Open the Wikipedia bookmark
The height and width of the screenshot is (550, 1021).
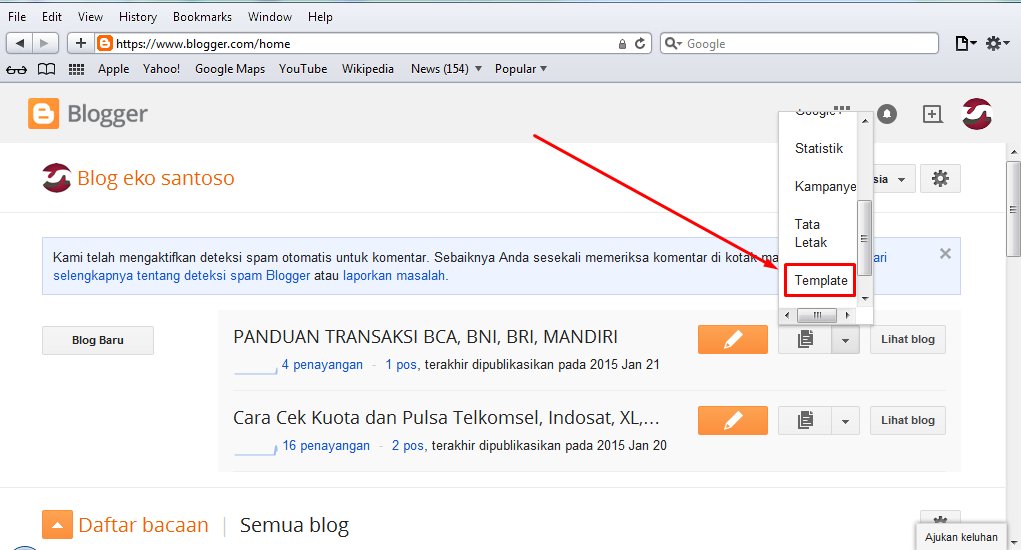click(368, 69)
